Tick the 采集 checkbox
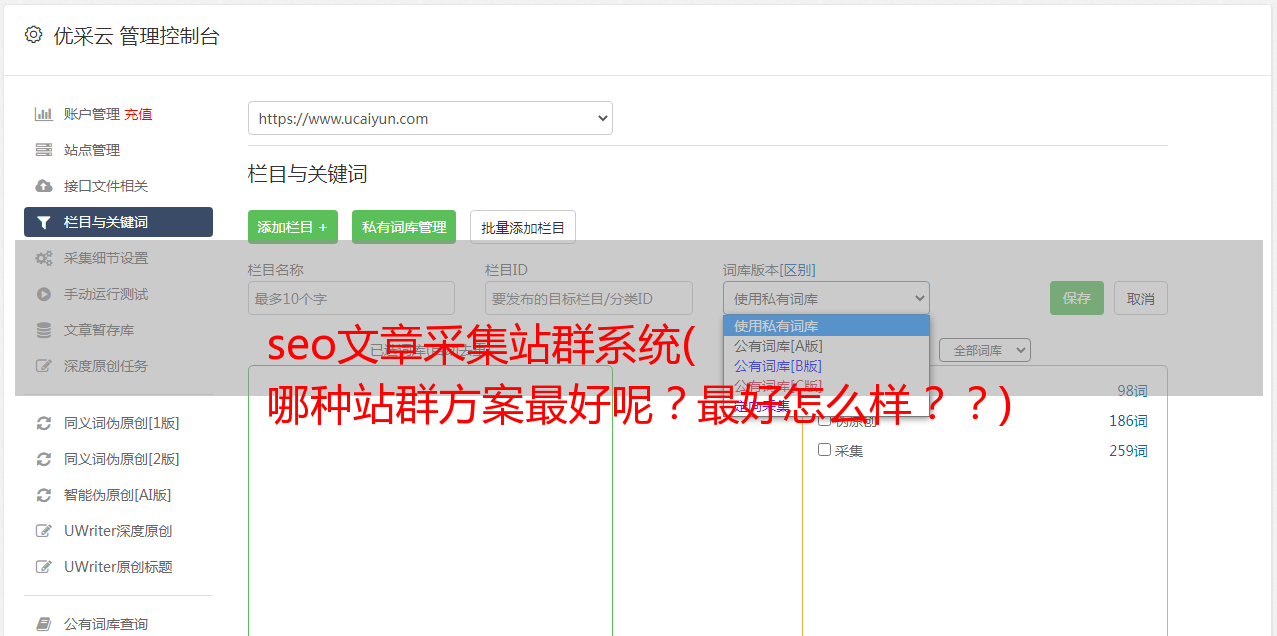Image resolution: width=1277 pixels, height=636 pixels. pyautogui.click(x=825, y=450)
